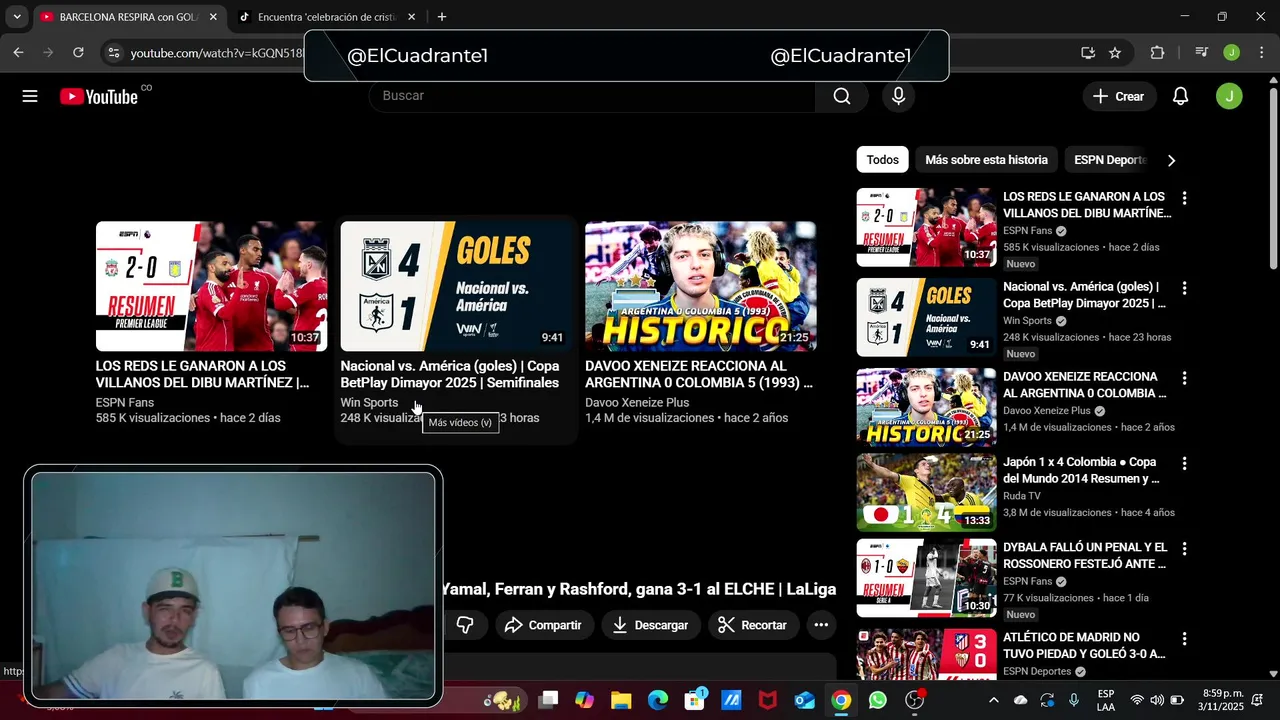Reload the page in Chrome
The height and width of the screenshot is (720, 1280).
pos(79,52)
